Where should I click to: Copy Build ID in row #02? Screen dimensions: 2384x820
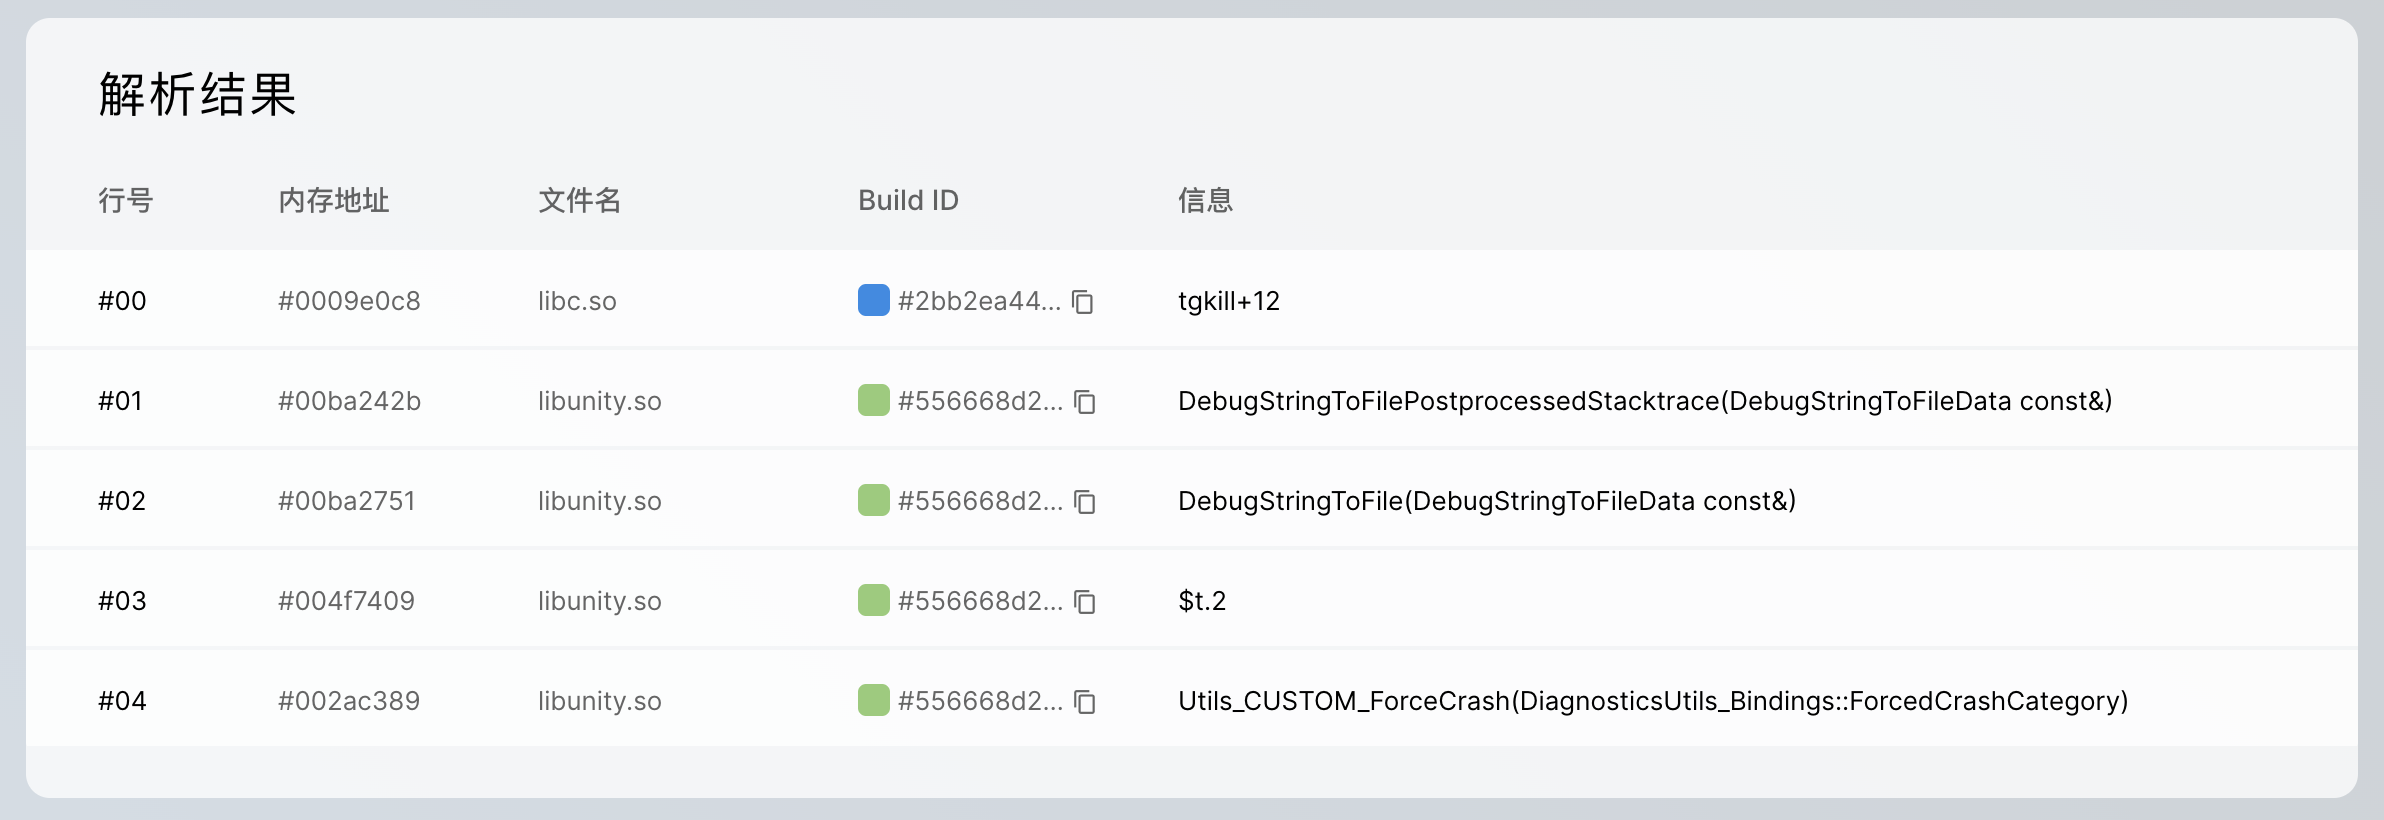[1085, 502]
